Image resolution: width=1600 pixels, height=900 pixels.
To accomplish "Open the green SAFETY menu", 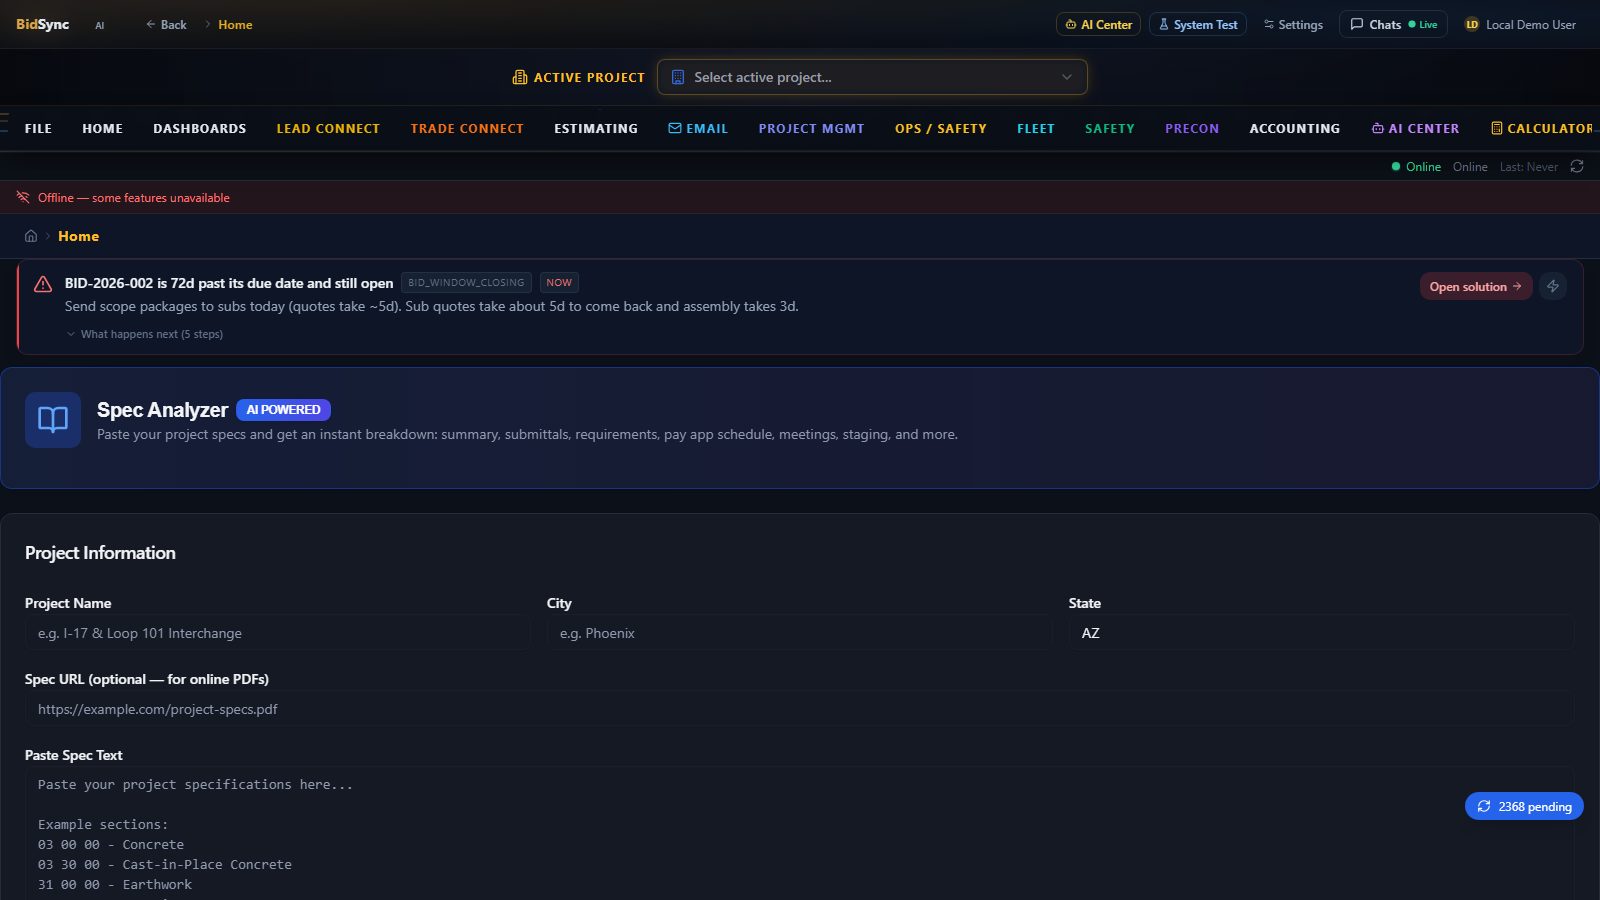I will pos(1110,128).
